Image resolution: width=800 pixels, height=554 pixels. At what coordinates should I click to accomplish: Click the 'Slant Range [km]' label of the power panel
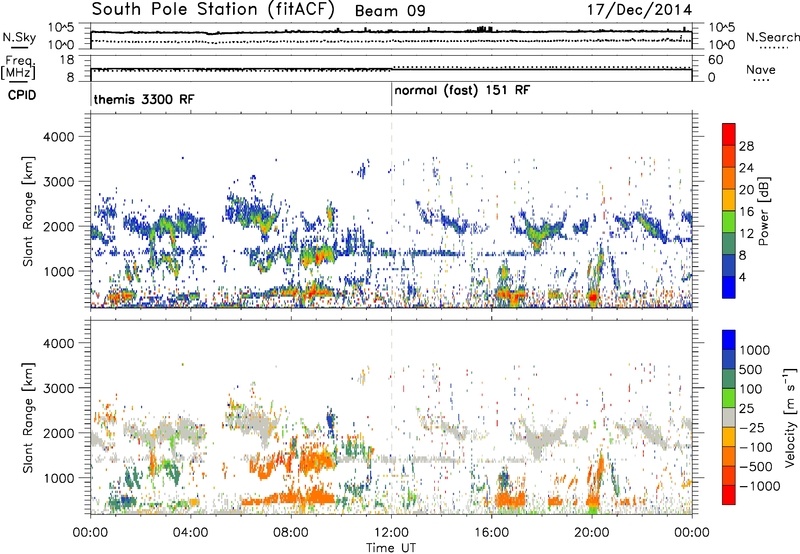(x=28, y=211)
